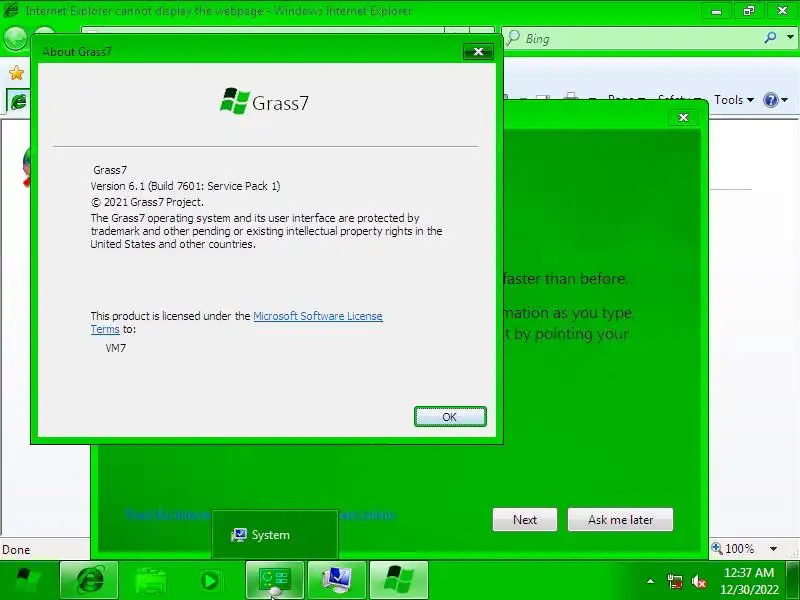Click the Show Desktop strip
The height and width of the screenshot is (600, 800).
click(793, 580)
